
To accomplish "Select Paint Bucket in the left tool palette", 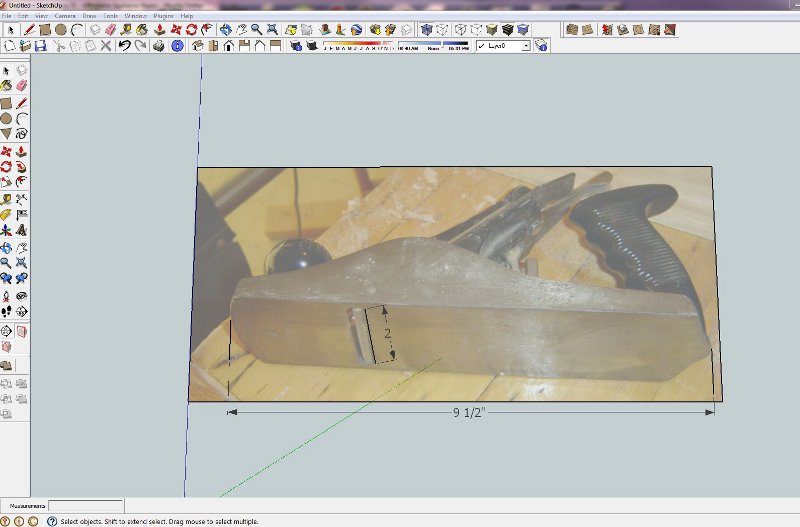I will 6,85.
